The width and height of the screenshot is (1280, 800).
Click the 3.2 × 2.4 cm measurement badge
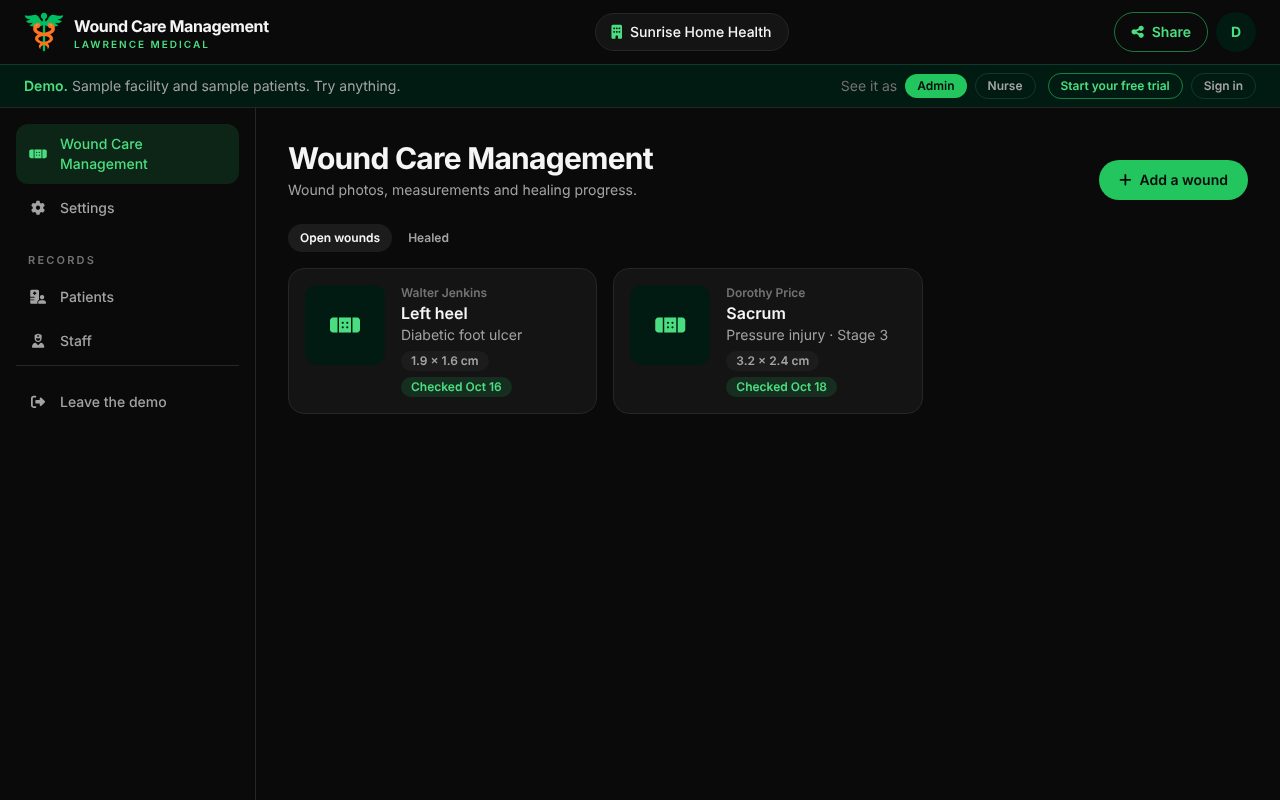click(x=773, y=361)
